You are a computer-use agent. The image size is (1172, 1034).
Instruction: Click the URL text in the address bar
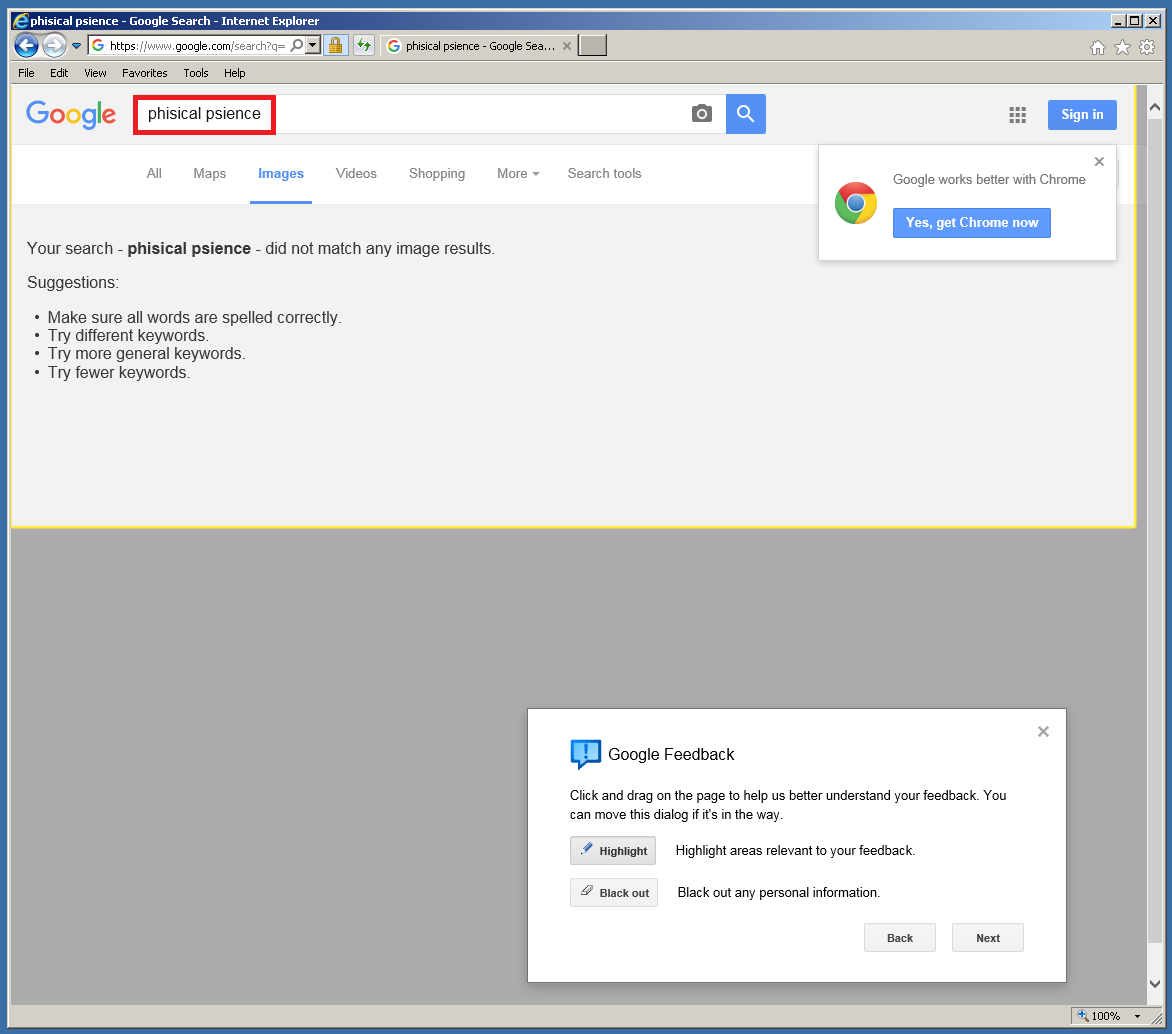[x=197, y=46]
